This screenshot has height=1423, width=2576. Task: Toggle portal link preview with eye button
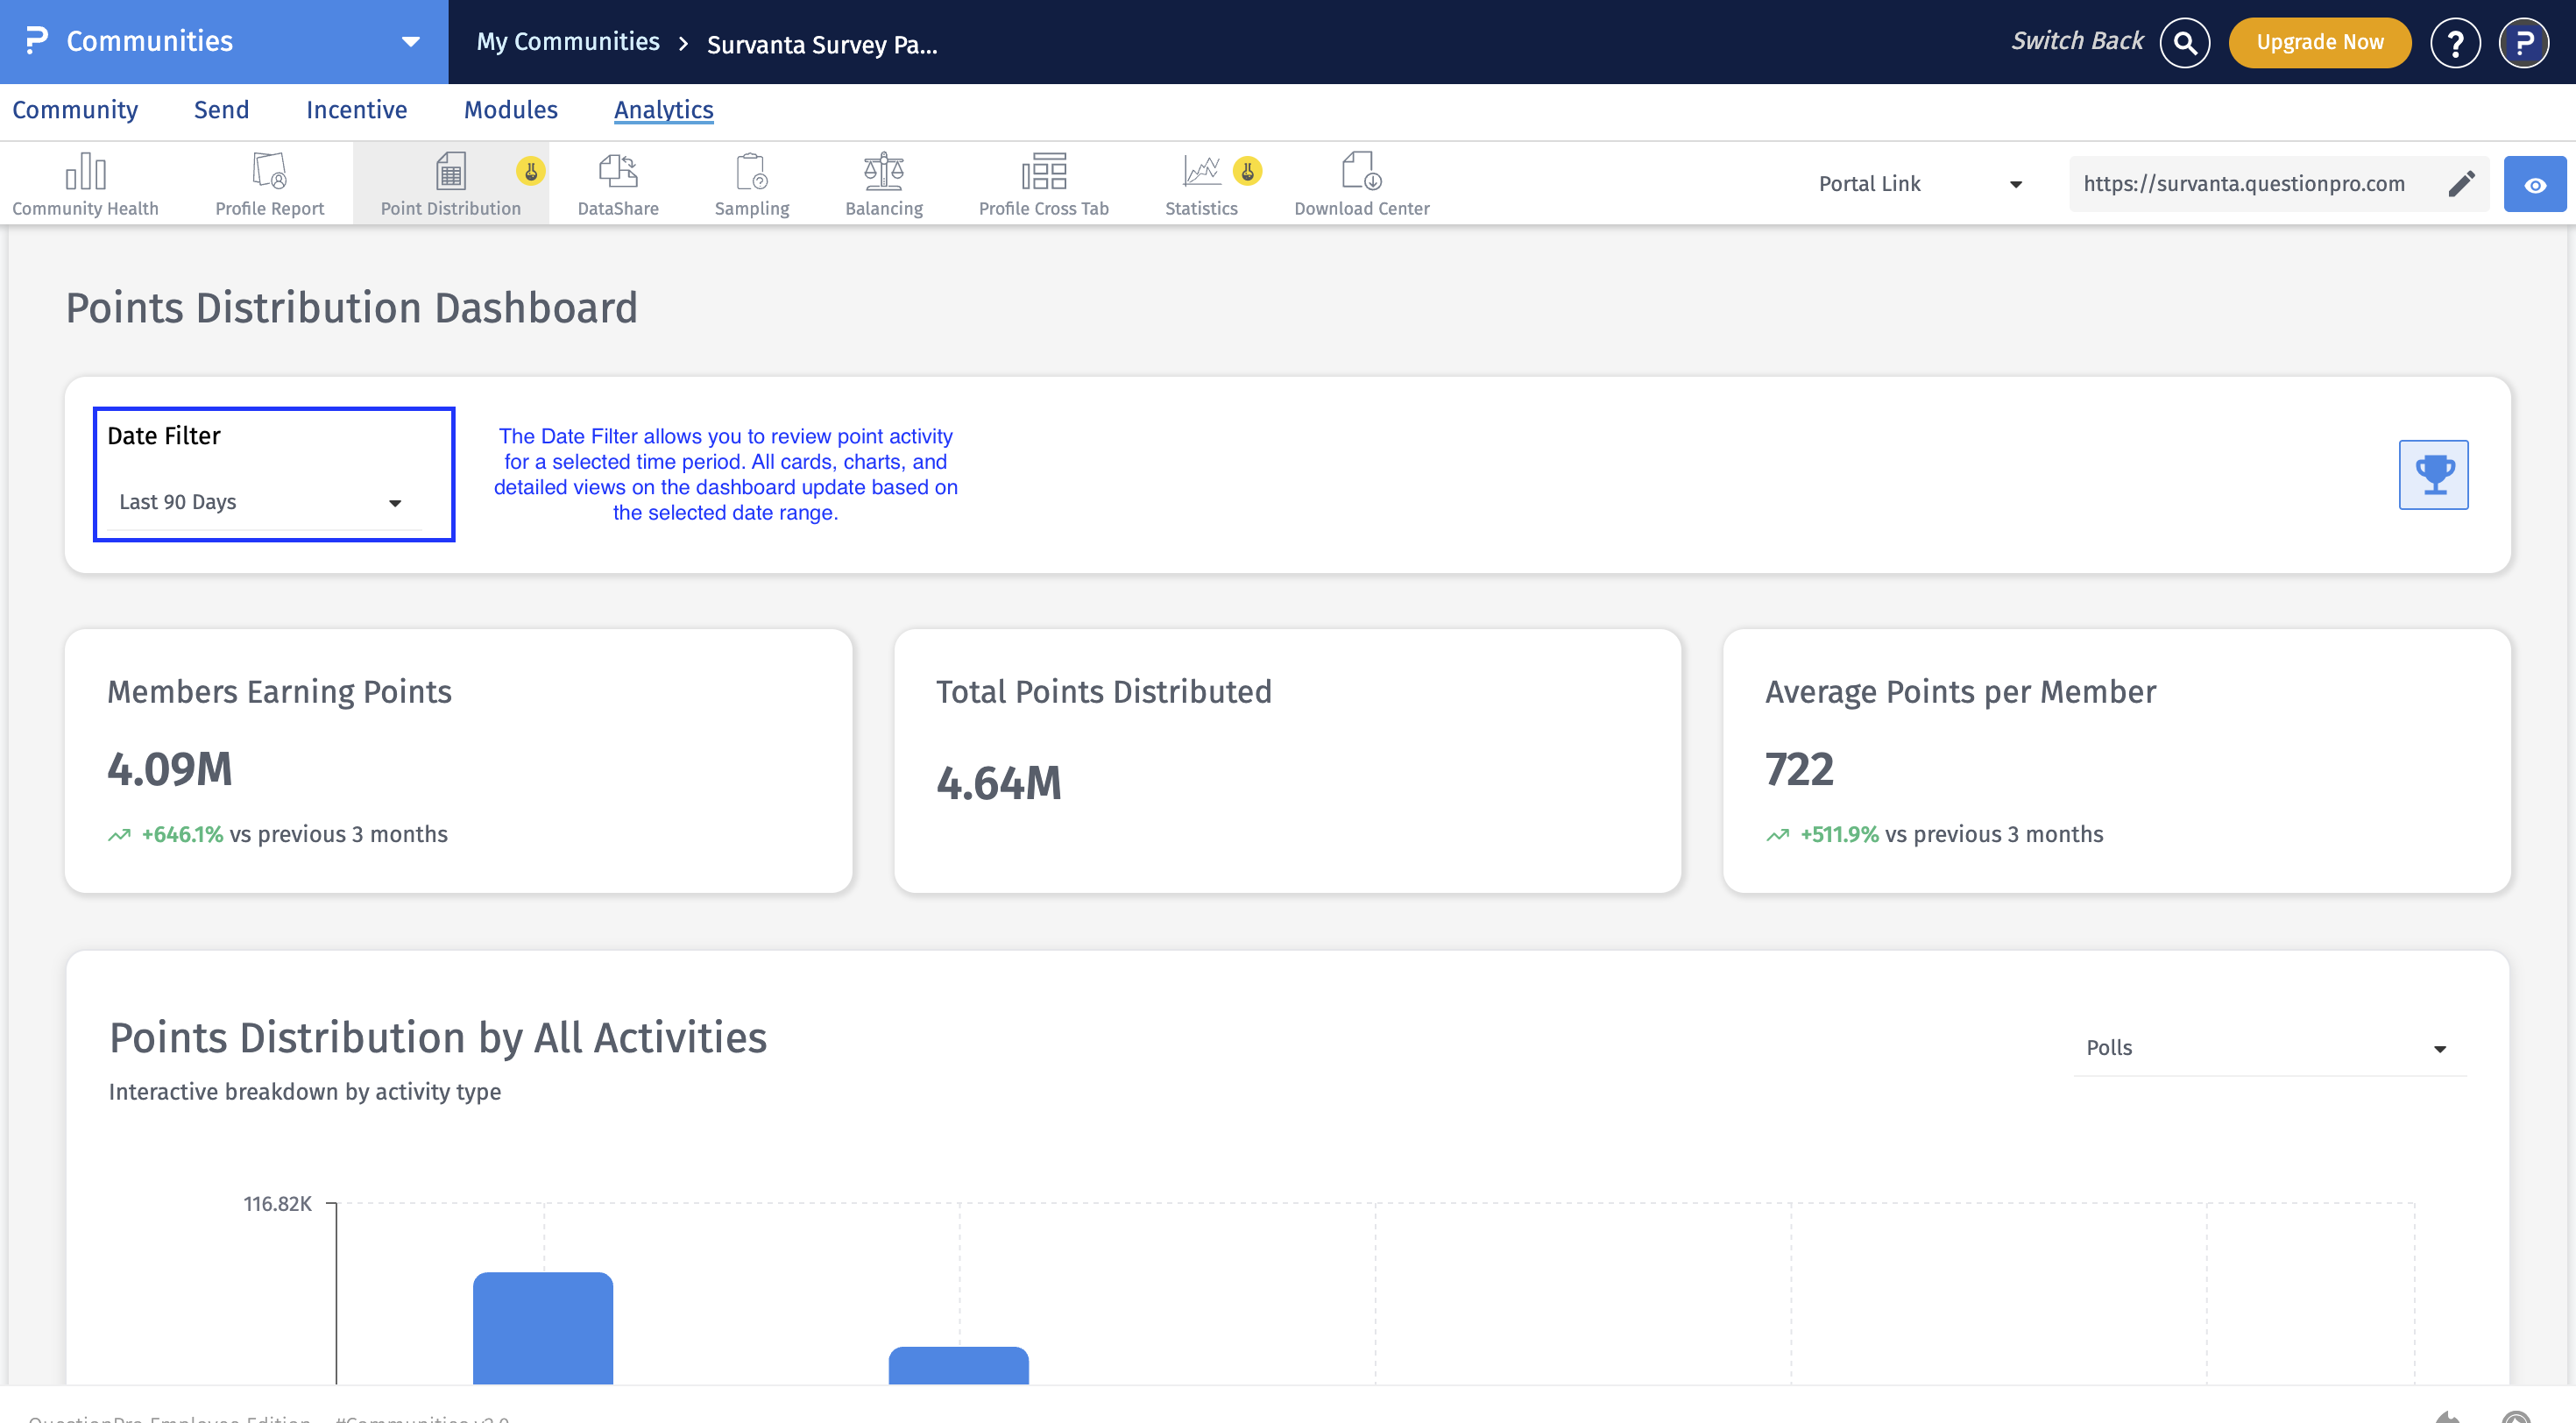click(x=2536, y=183)
